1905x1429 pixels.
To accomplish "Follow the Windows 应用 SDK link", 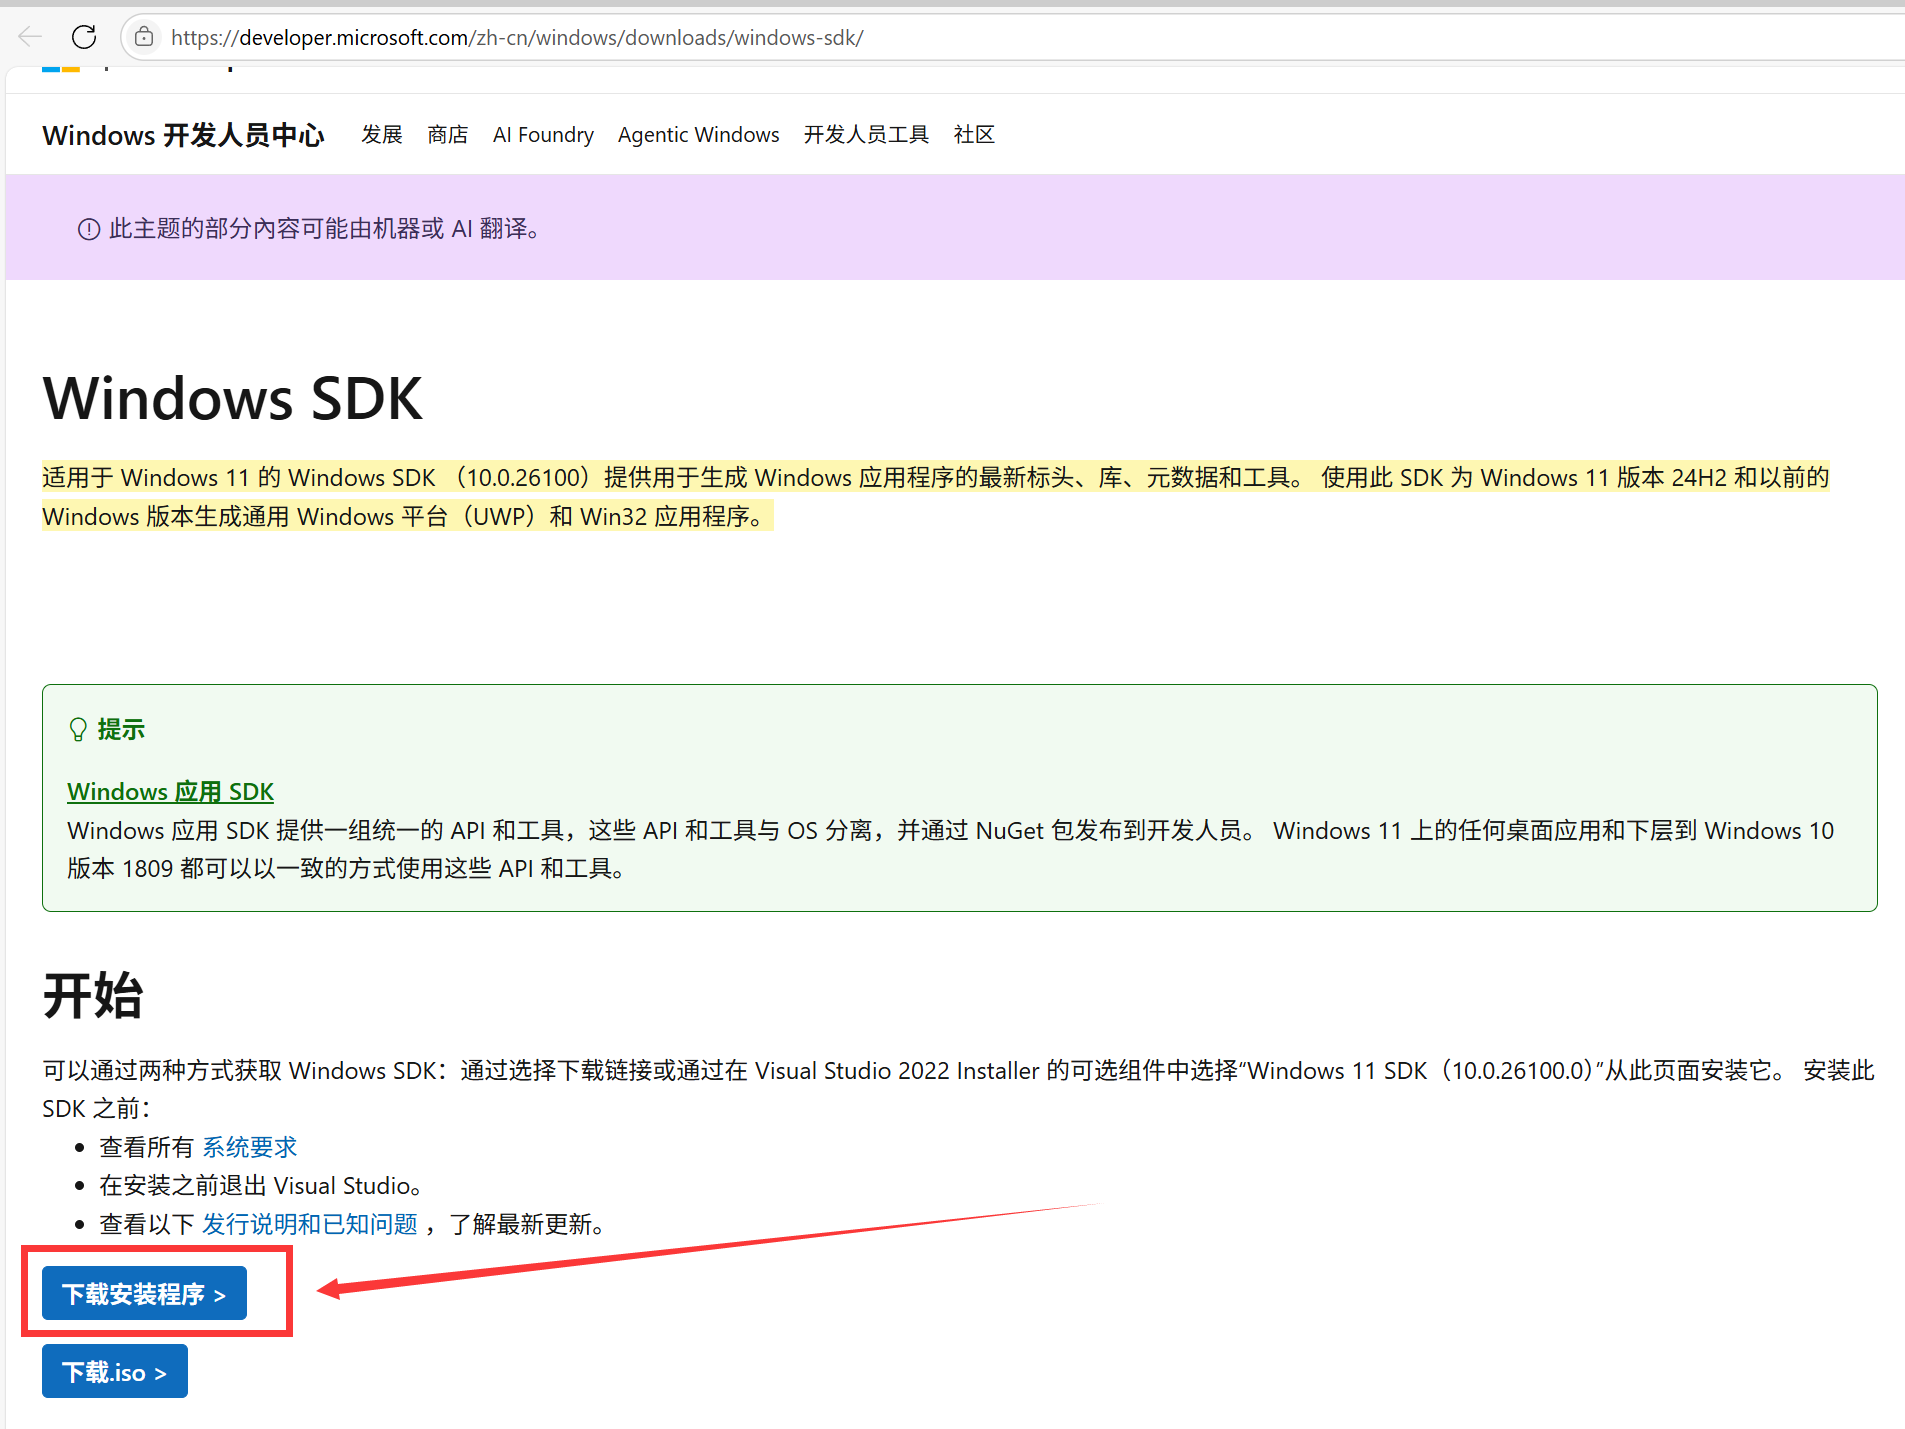I will click(x=170, y=791).
